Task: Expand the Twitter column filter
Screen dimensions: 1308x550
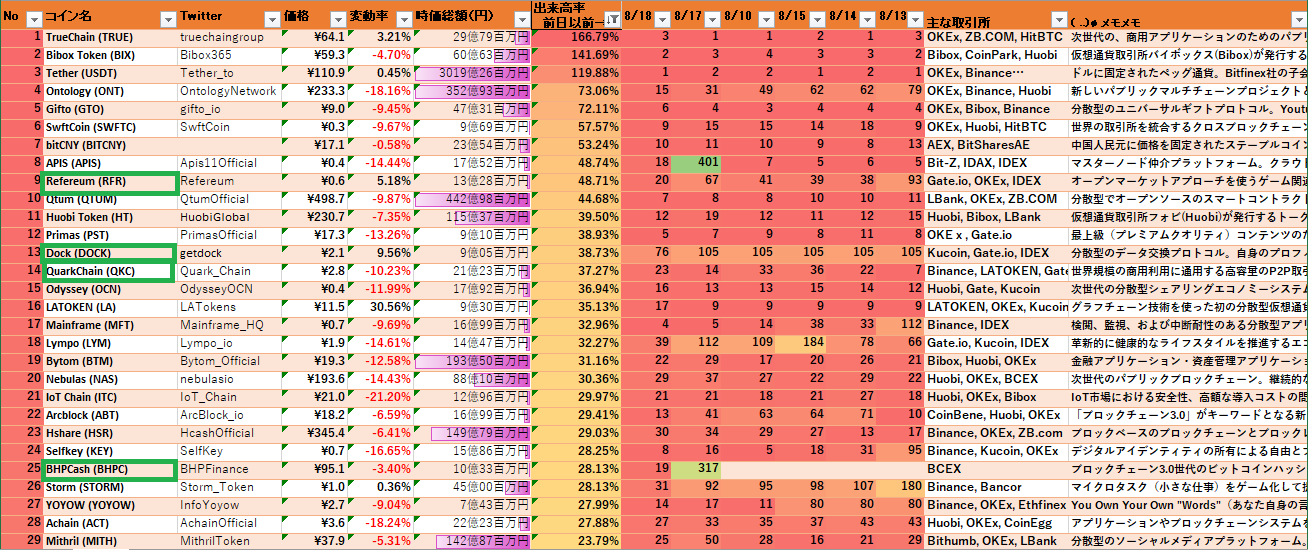Action: 271,19
